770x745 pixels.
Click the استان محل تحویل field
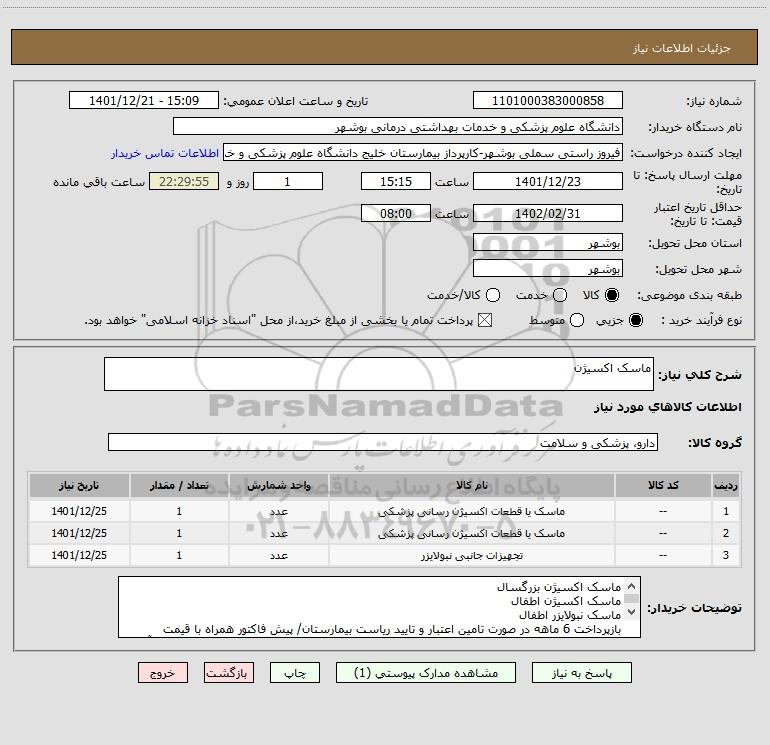pos(548,243)
